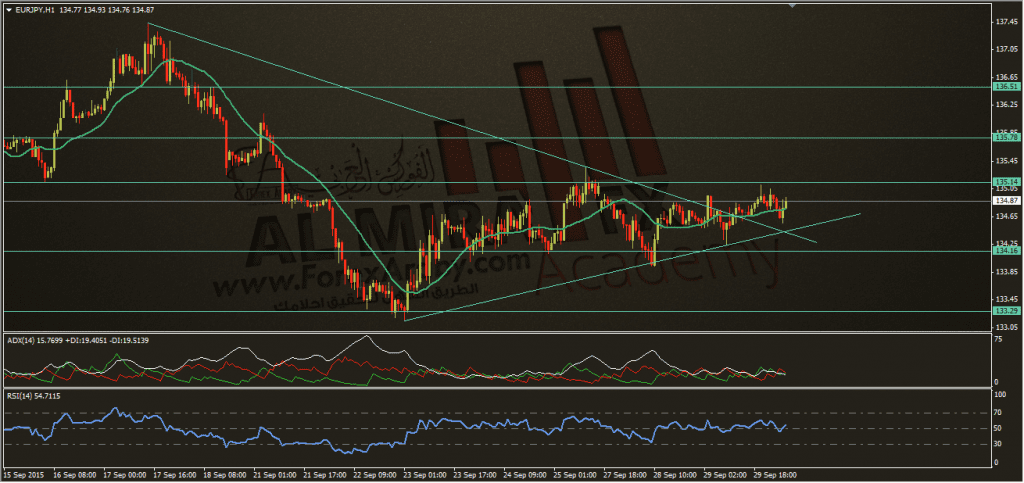Select the 135.45 price scale value
Screen dimensions: 1024x483
(1006, 161)
